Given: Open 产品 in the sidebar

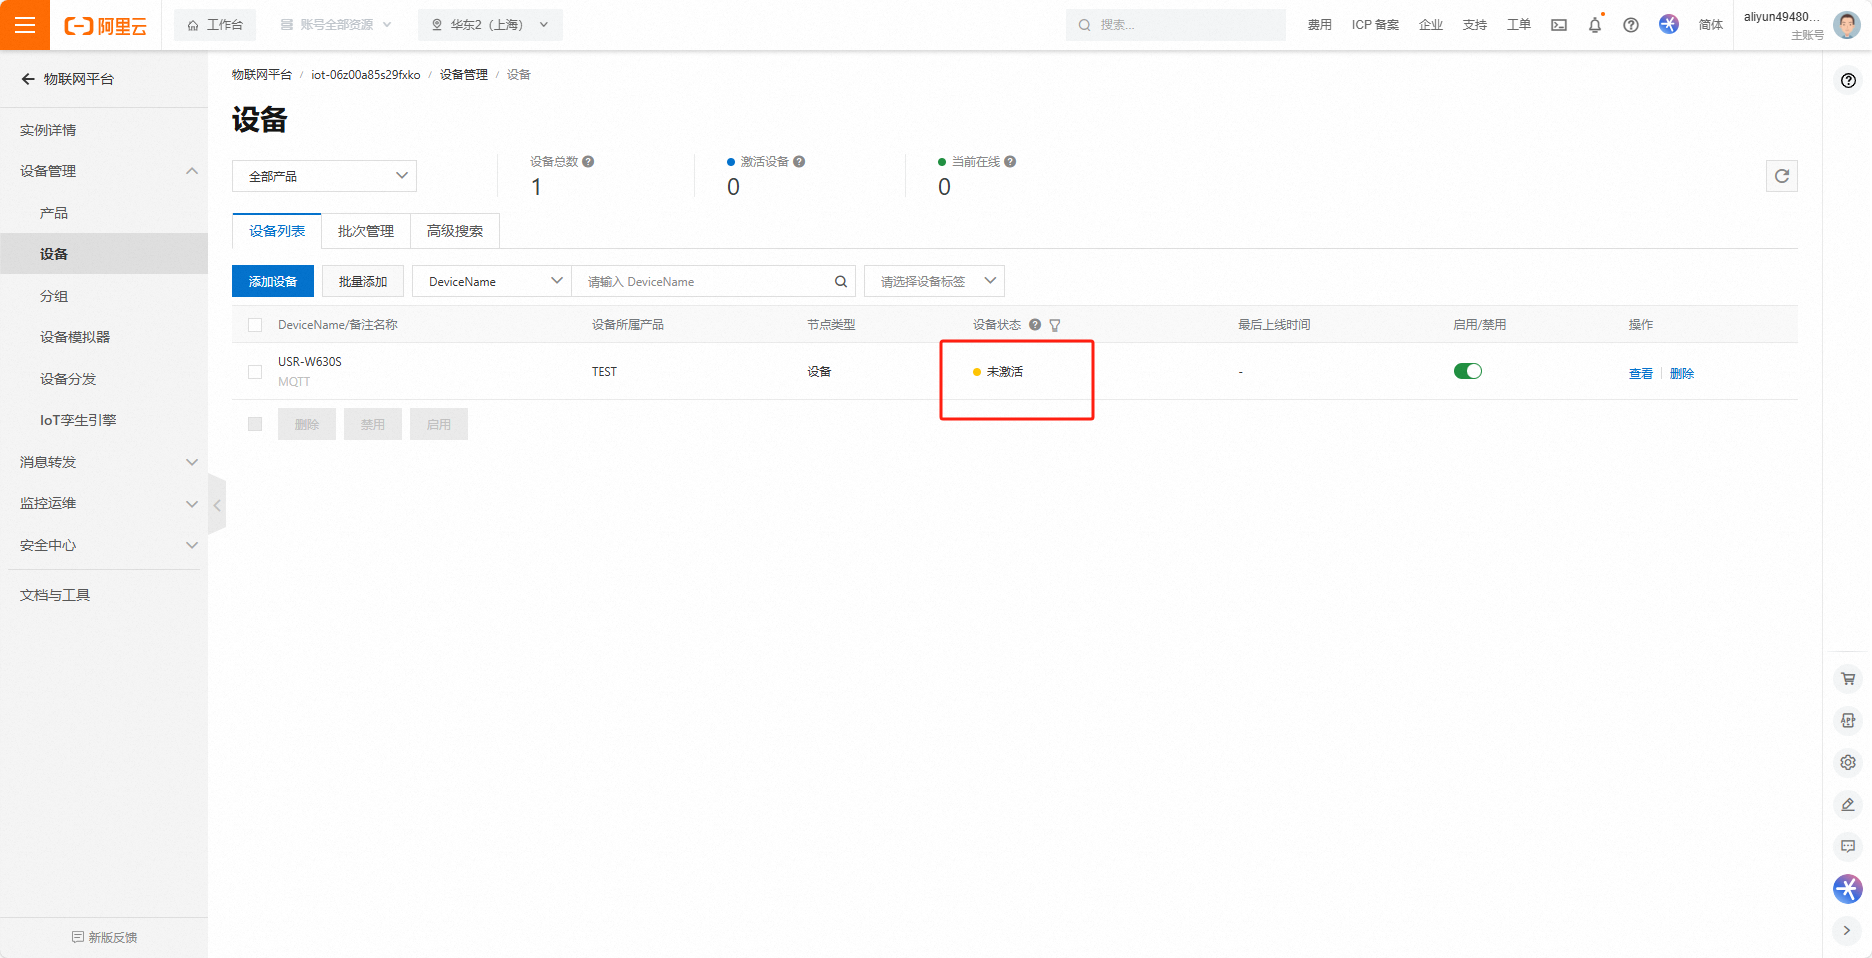Looking at the screenshot, I should pyautogui.click(x=54, y=213).
